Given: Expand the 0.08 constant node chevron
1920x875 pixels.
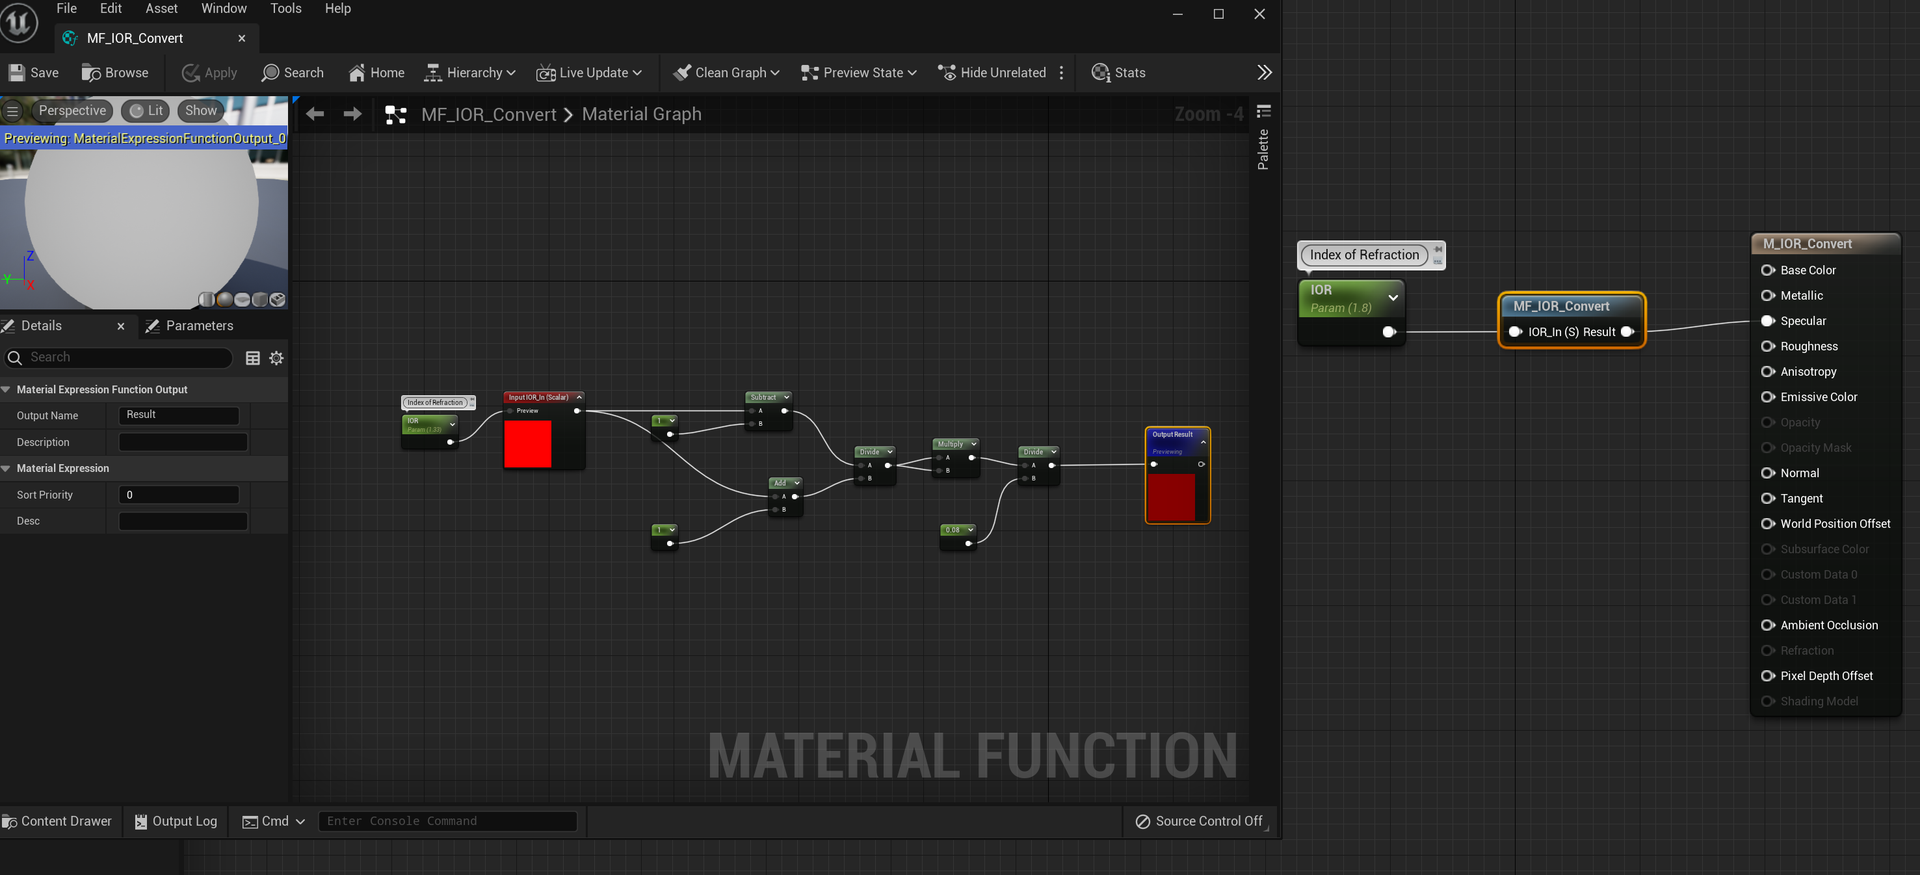Looking at the screenshot, I should (x=970, y=530).
